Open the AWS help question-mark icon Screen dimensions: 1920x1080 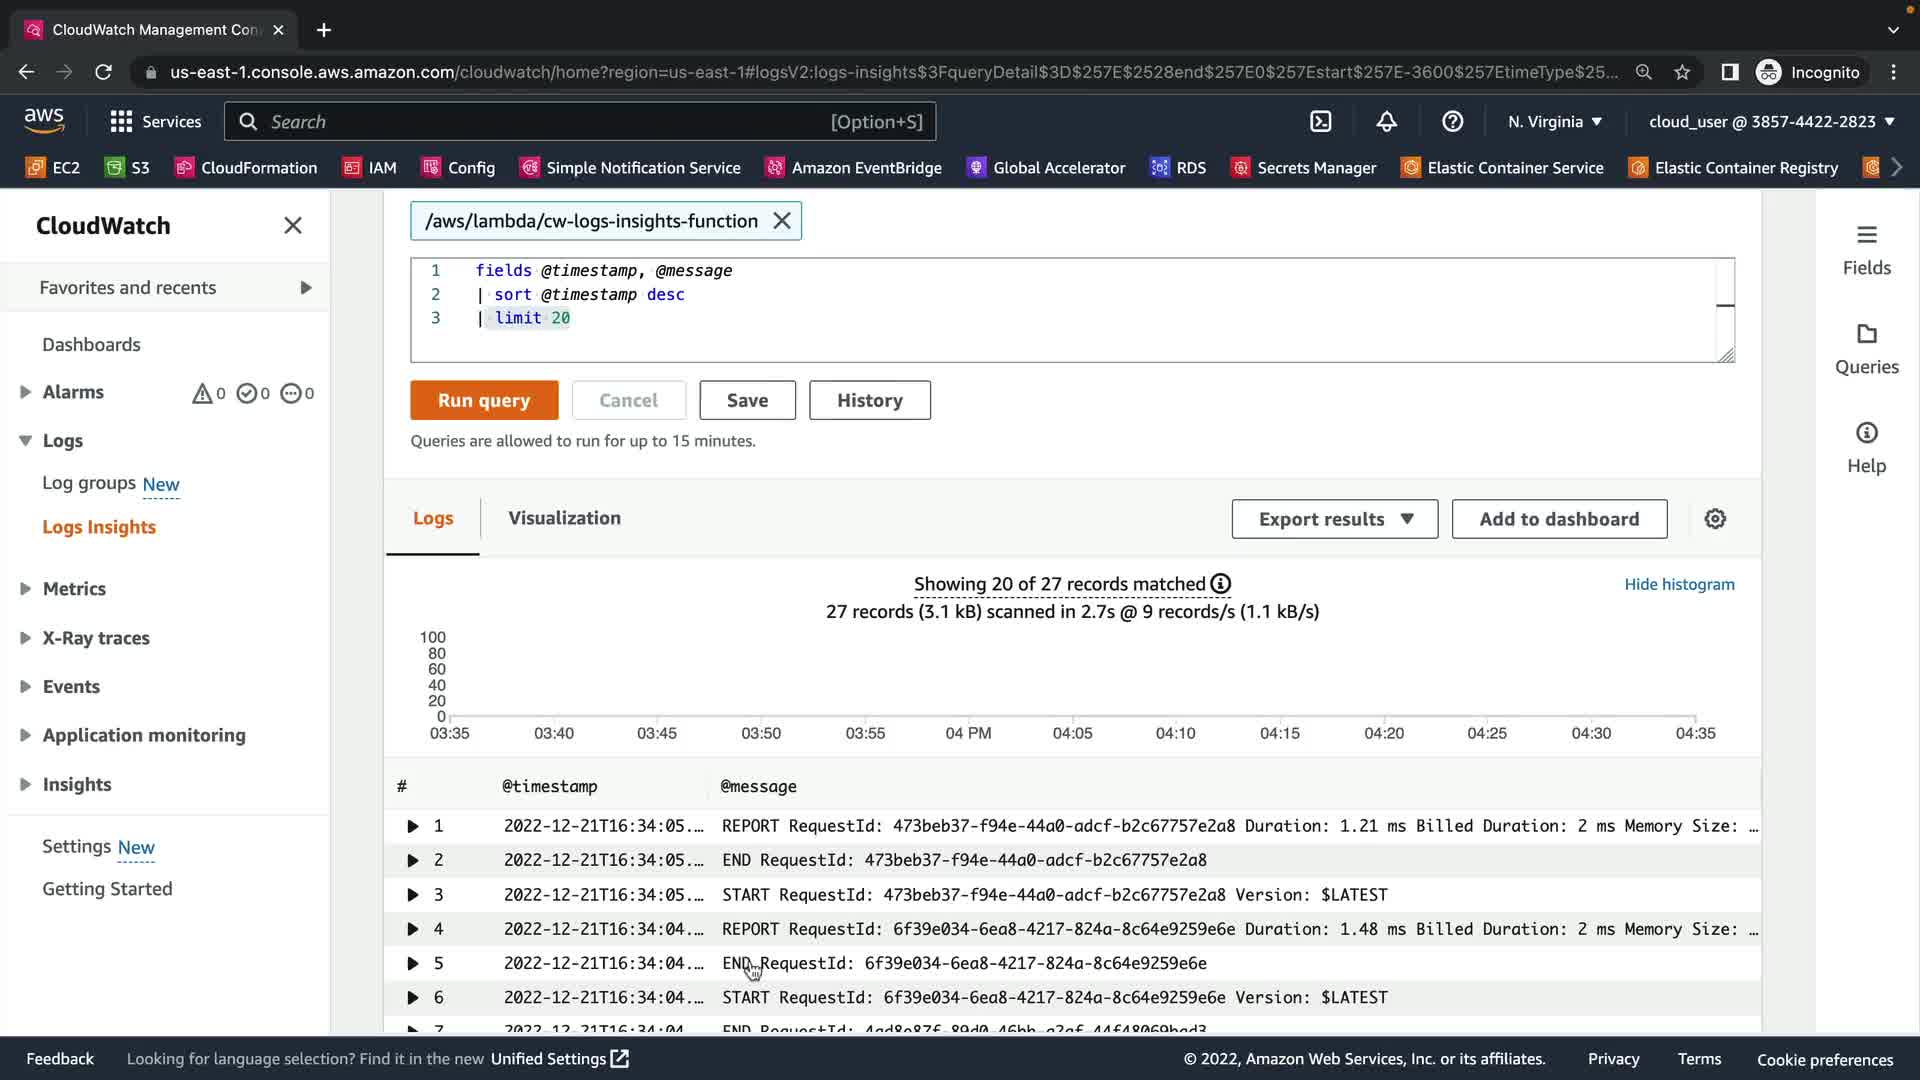(x=1452, y=122)
